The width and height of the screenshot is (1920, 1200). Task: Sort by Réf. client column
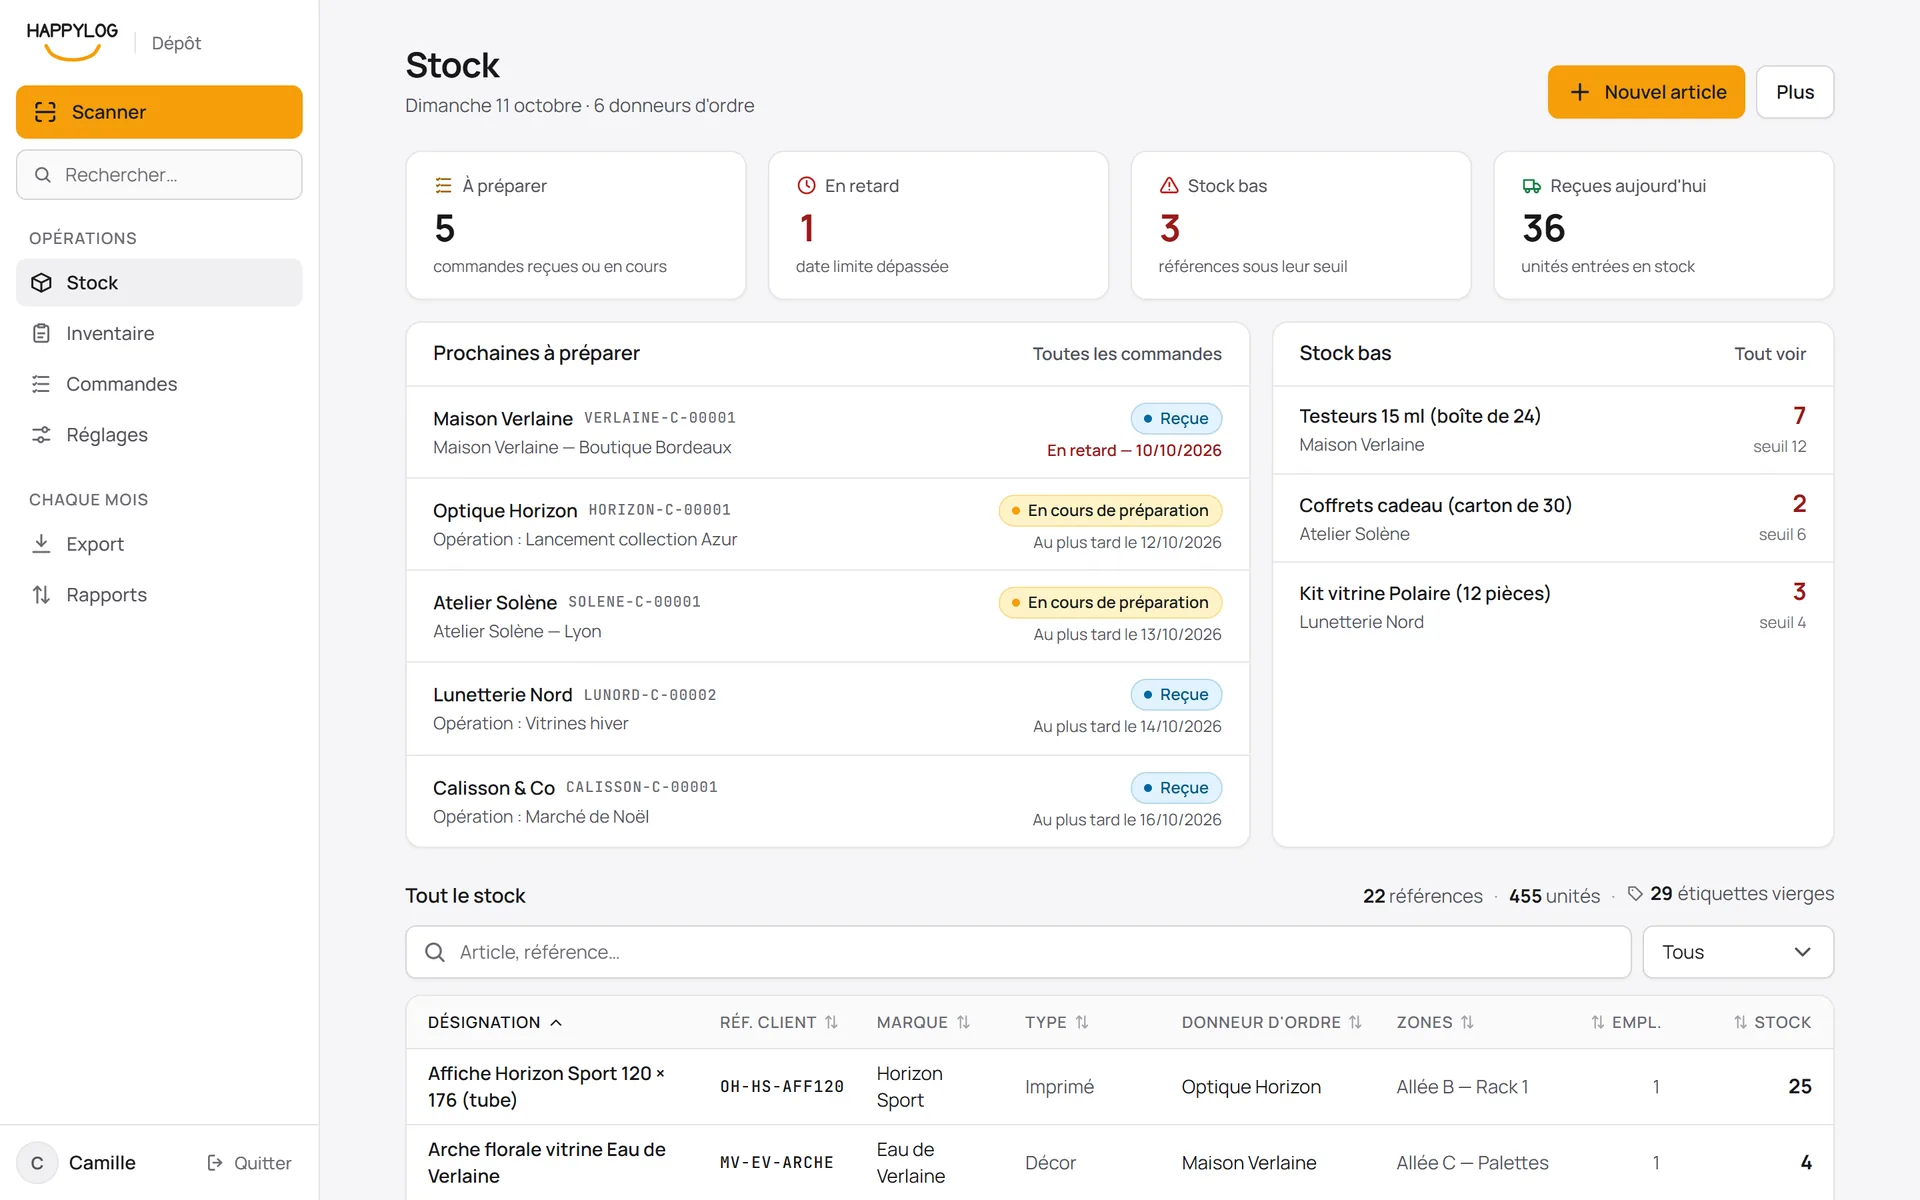[779, 1022]
